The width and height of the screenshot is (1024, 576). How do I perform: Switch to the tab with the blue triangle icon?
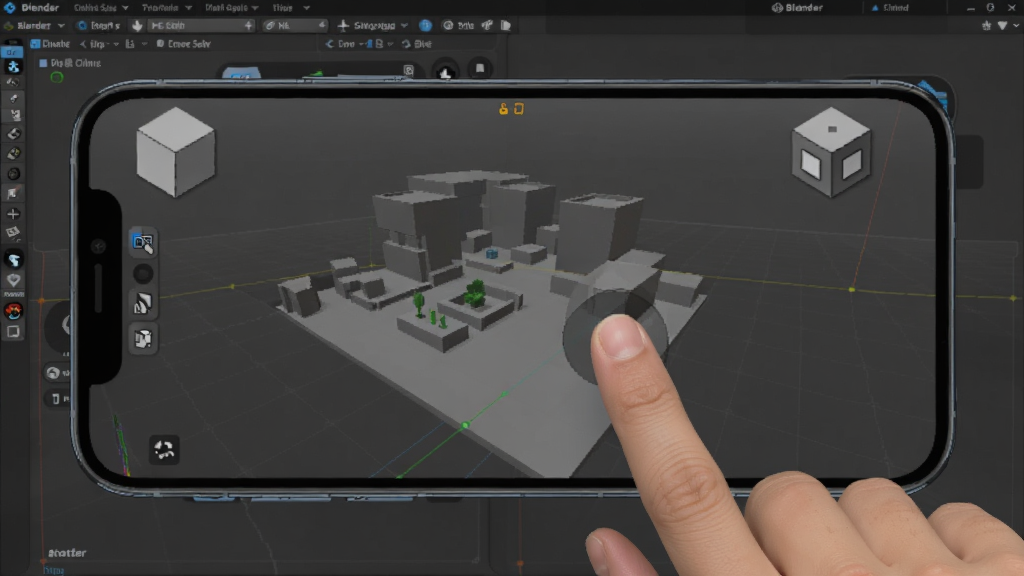[x=889, y=8]
